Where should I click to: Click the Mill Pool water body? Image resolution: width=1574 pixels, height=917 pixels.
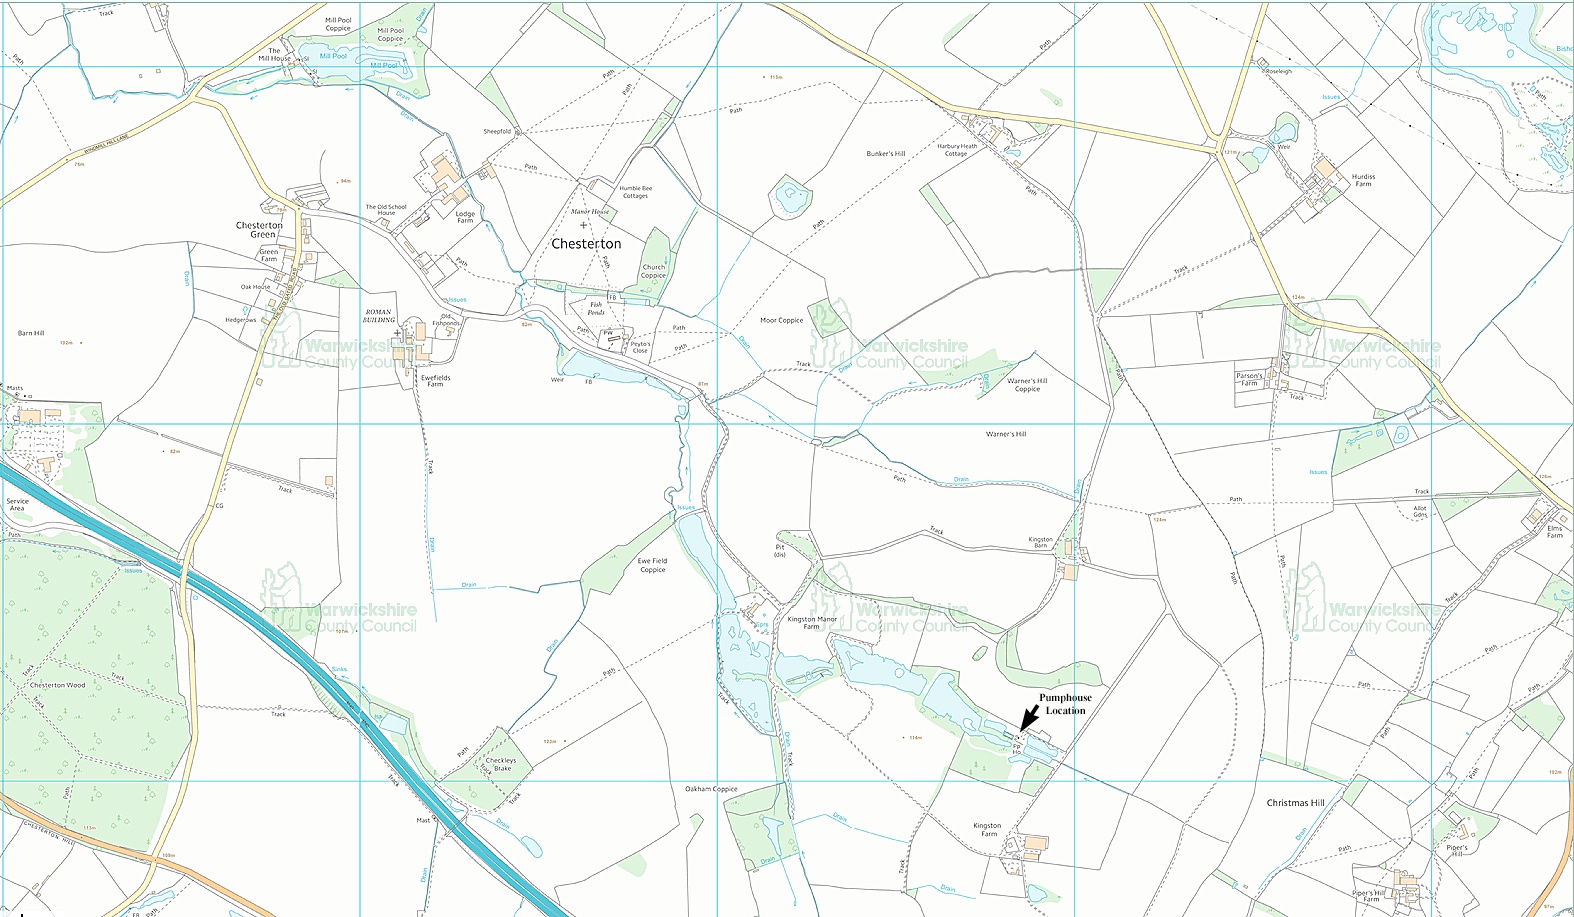[x=333, y=56]
